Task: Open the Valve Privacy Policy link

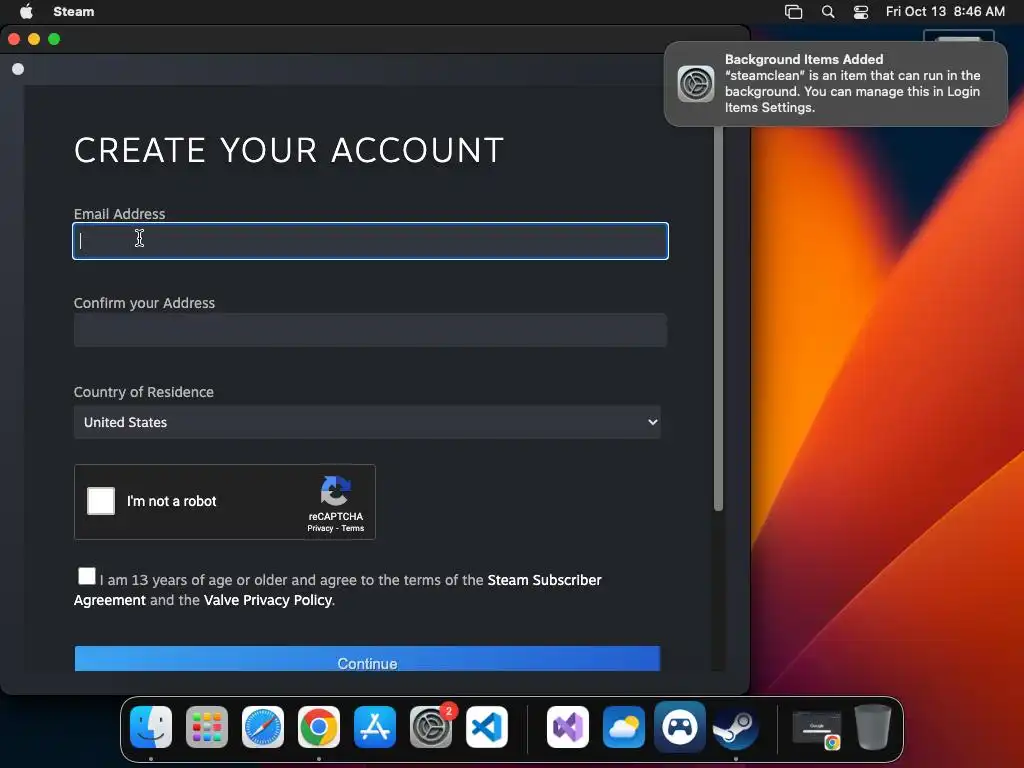Action: 268,600
